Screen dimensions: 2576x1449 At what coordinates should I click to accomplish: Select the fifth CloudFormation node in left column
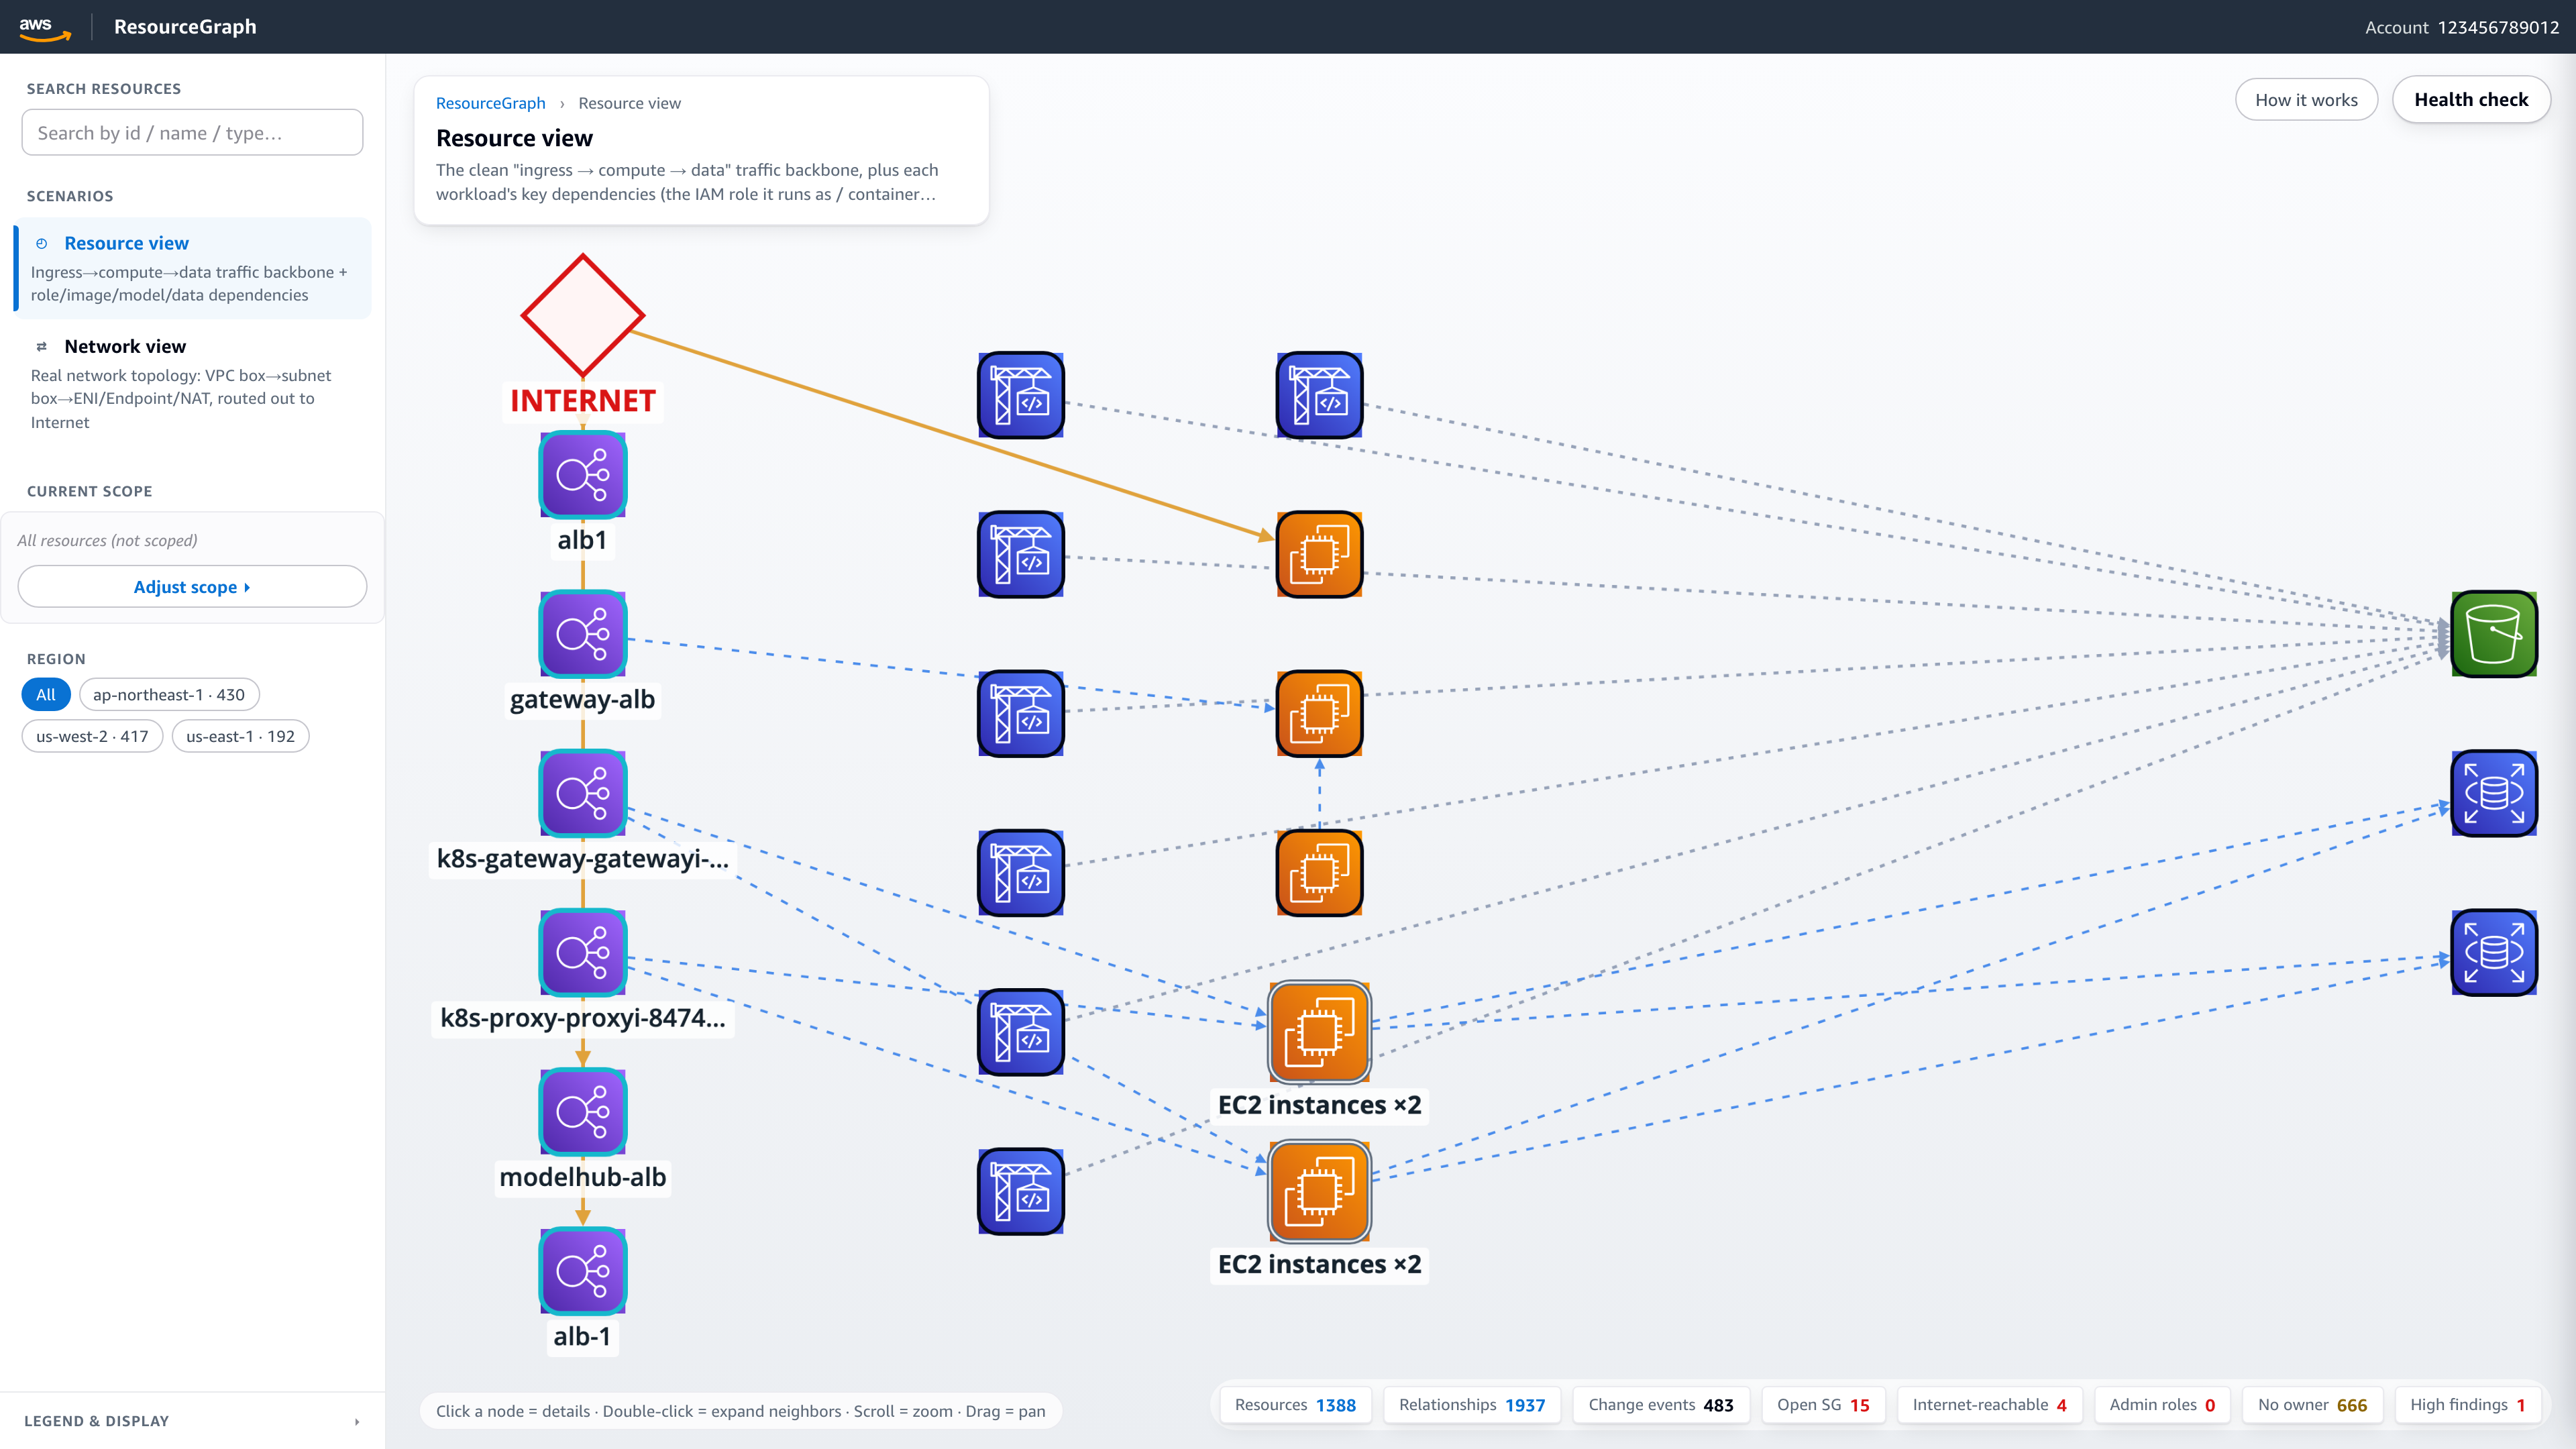pyautogui.click(x=1021, y=1032)
